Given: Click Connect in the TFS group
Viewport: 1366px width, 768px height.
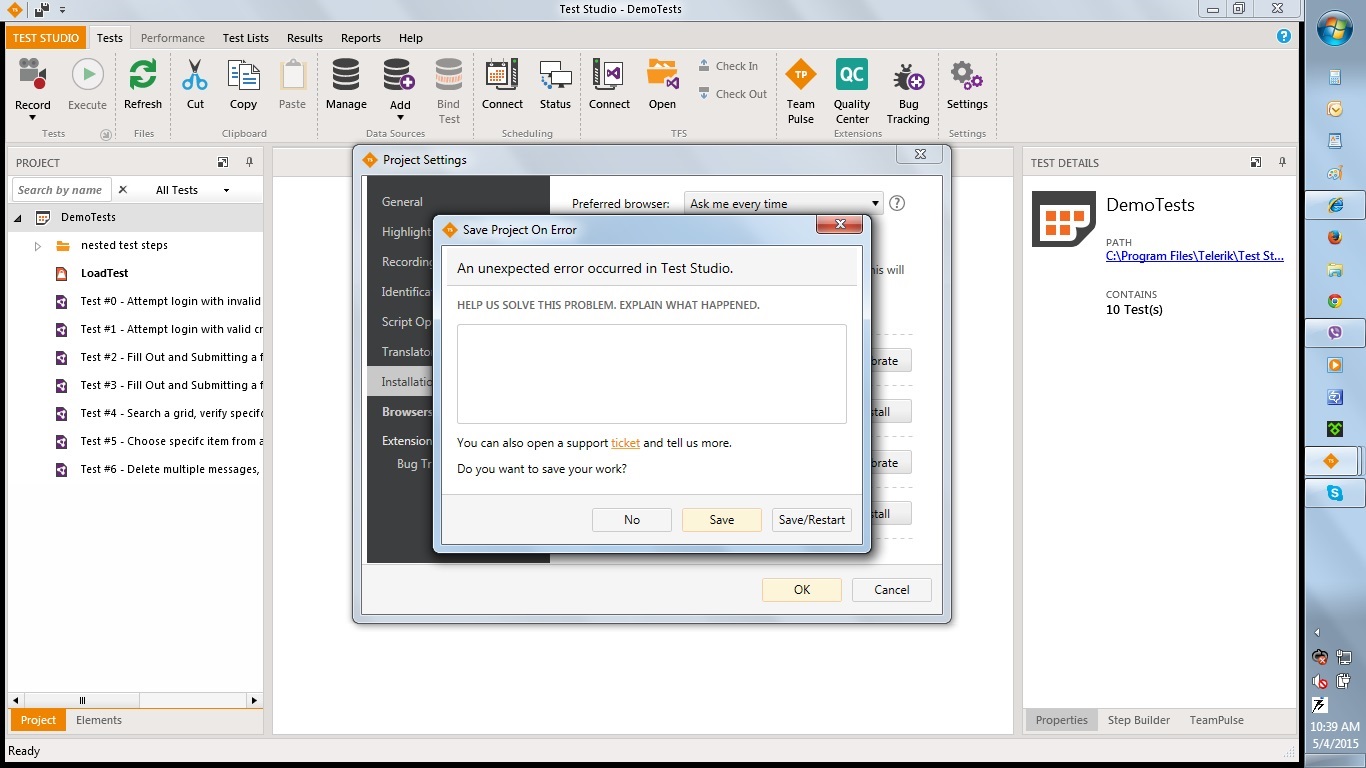Looking at the screenshot, I should coord(609,75).
